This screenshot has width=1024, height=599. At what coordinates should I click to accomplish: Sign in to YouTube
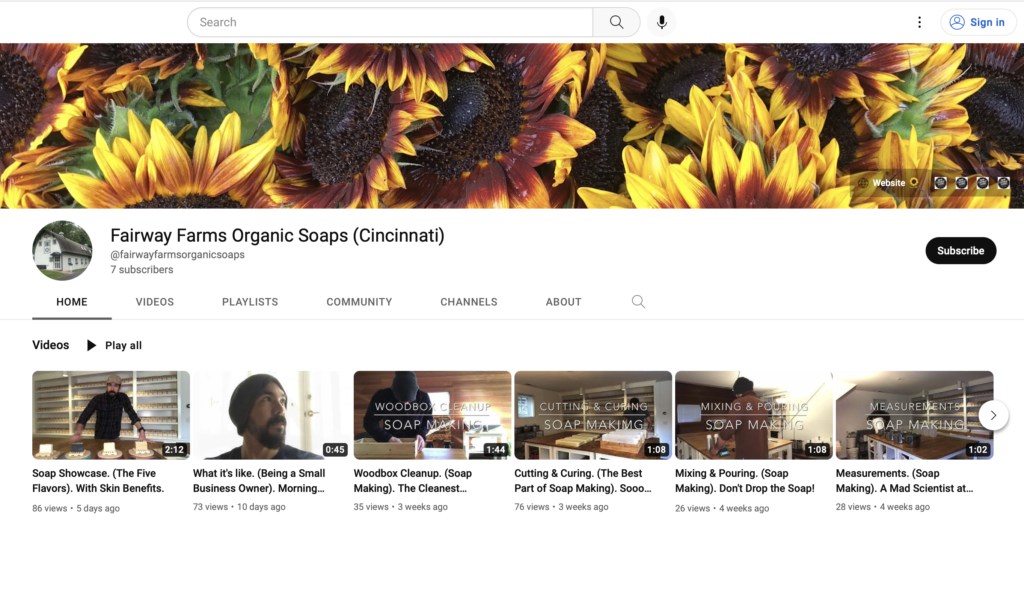978,22
